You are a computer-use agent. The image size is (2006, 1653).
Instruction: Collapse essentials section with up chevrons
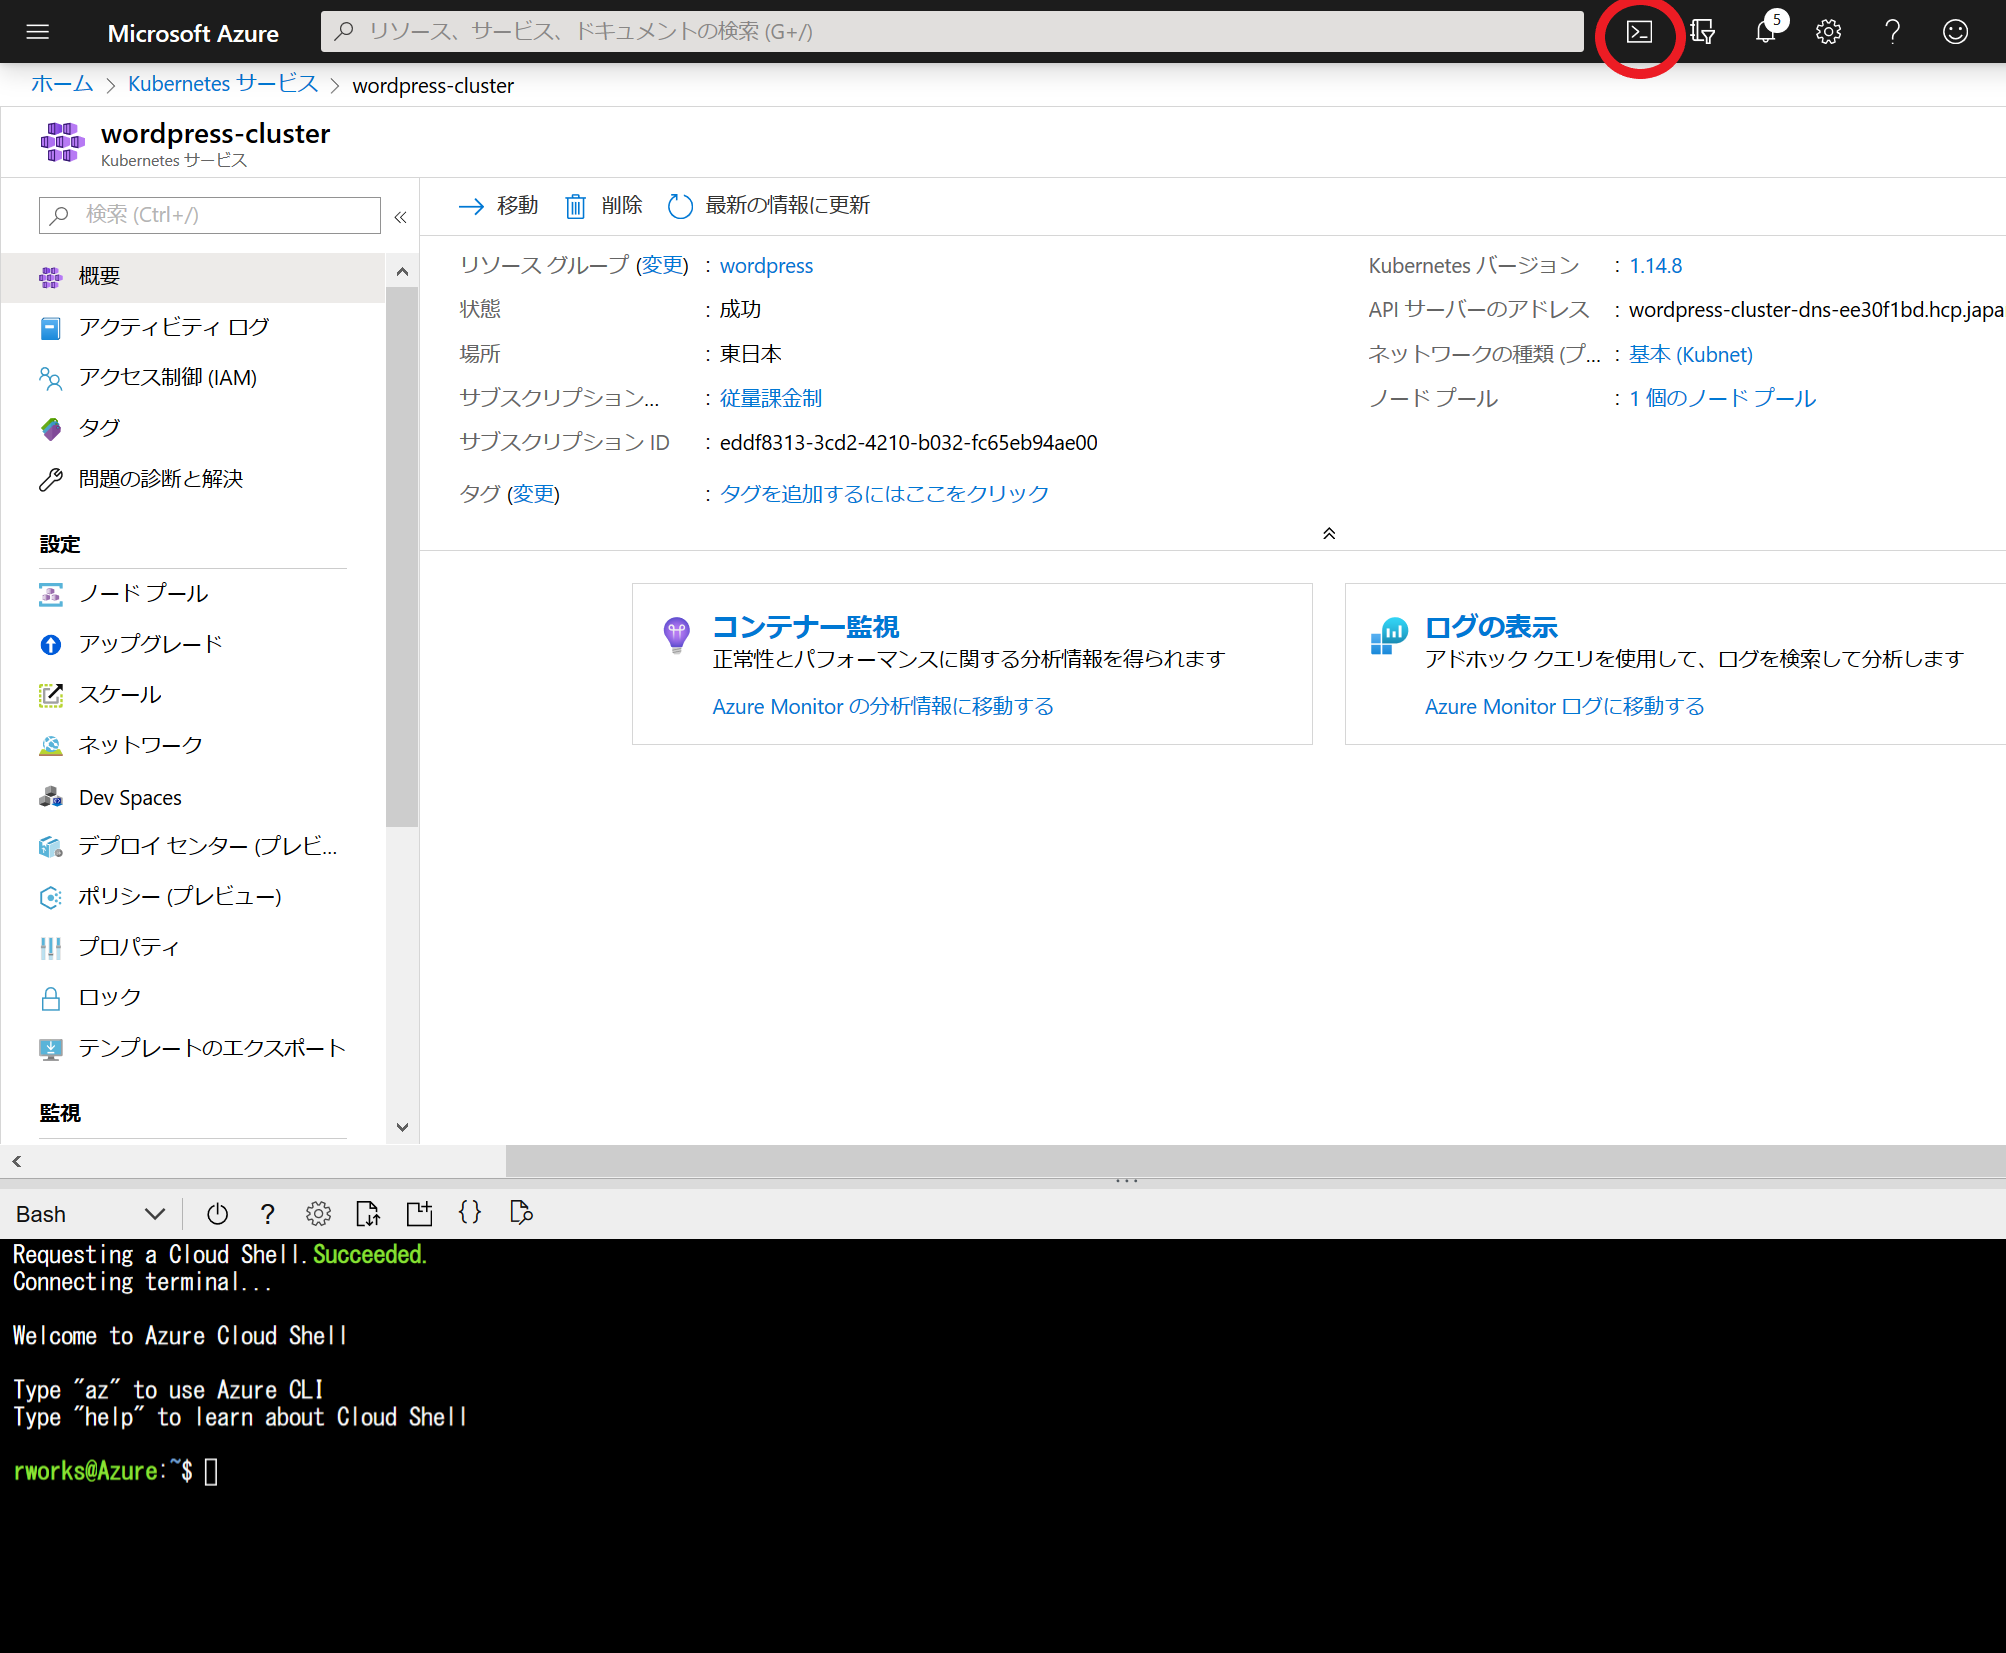pyautogui.click(x=1329, y=533)
